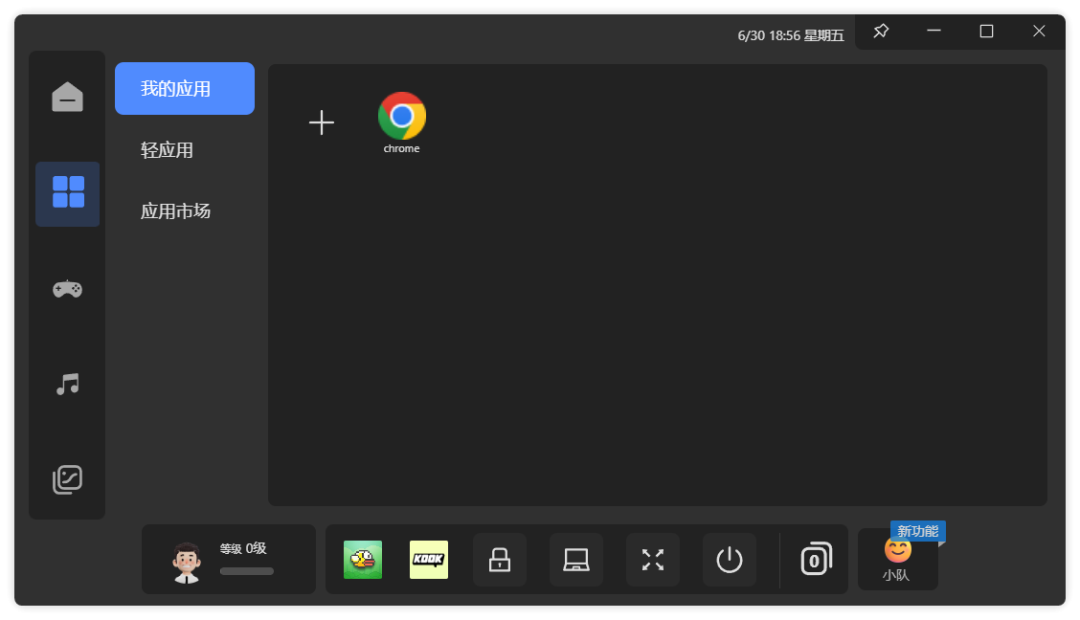Click the user avatar picture

[x=187, y=561]
